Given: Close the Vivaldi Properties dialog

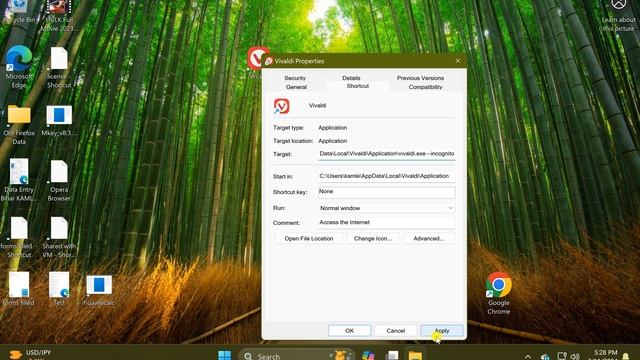Looking at the screenshot, I should point(458,61).
